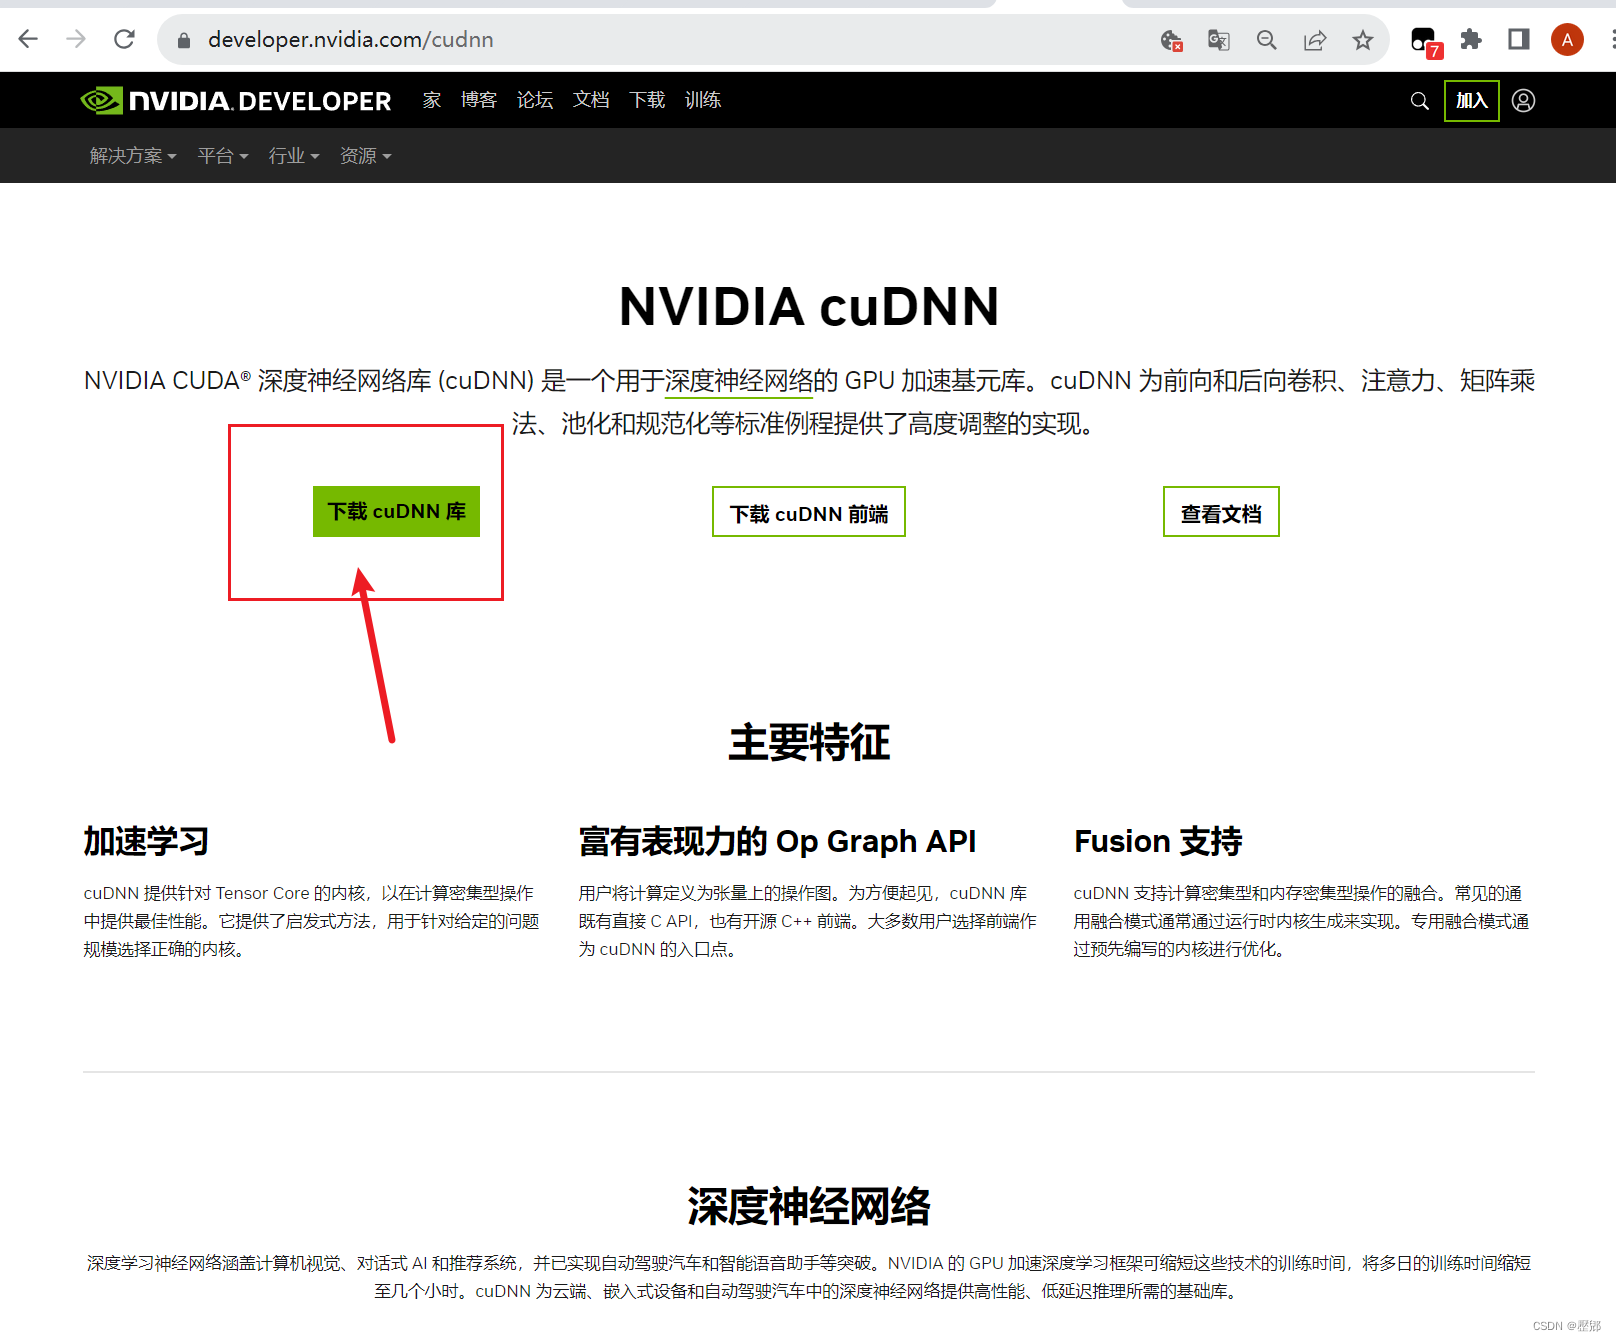Open the browser extensions puzzle piece icon
Viewport: 1616px width, 1341px height.
point(1470,40)
